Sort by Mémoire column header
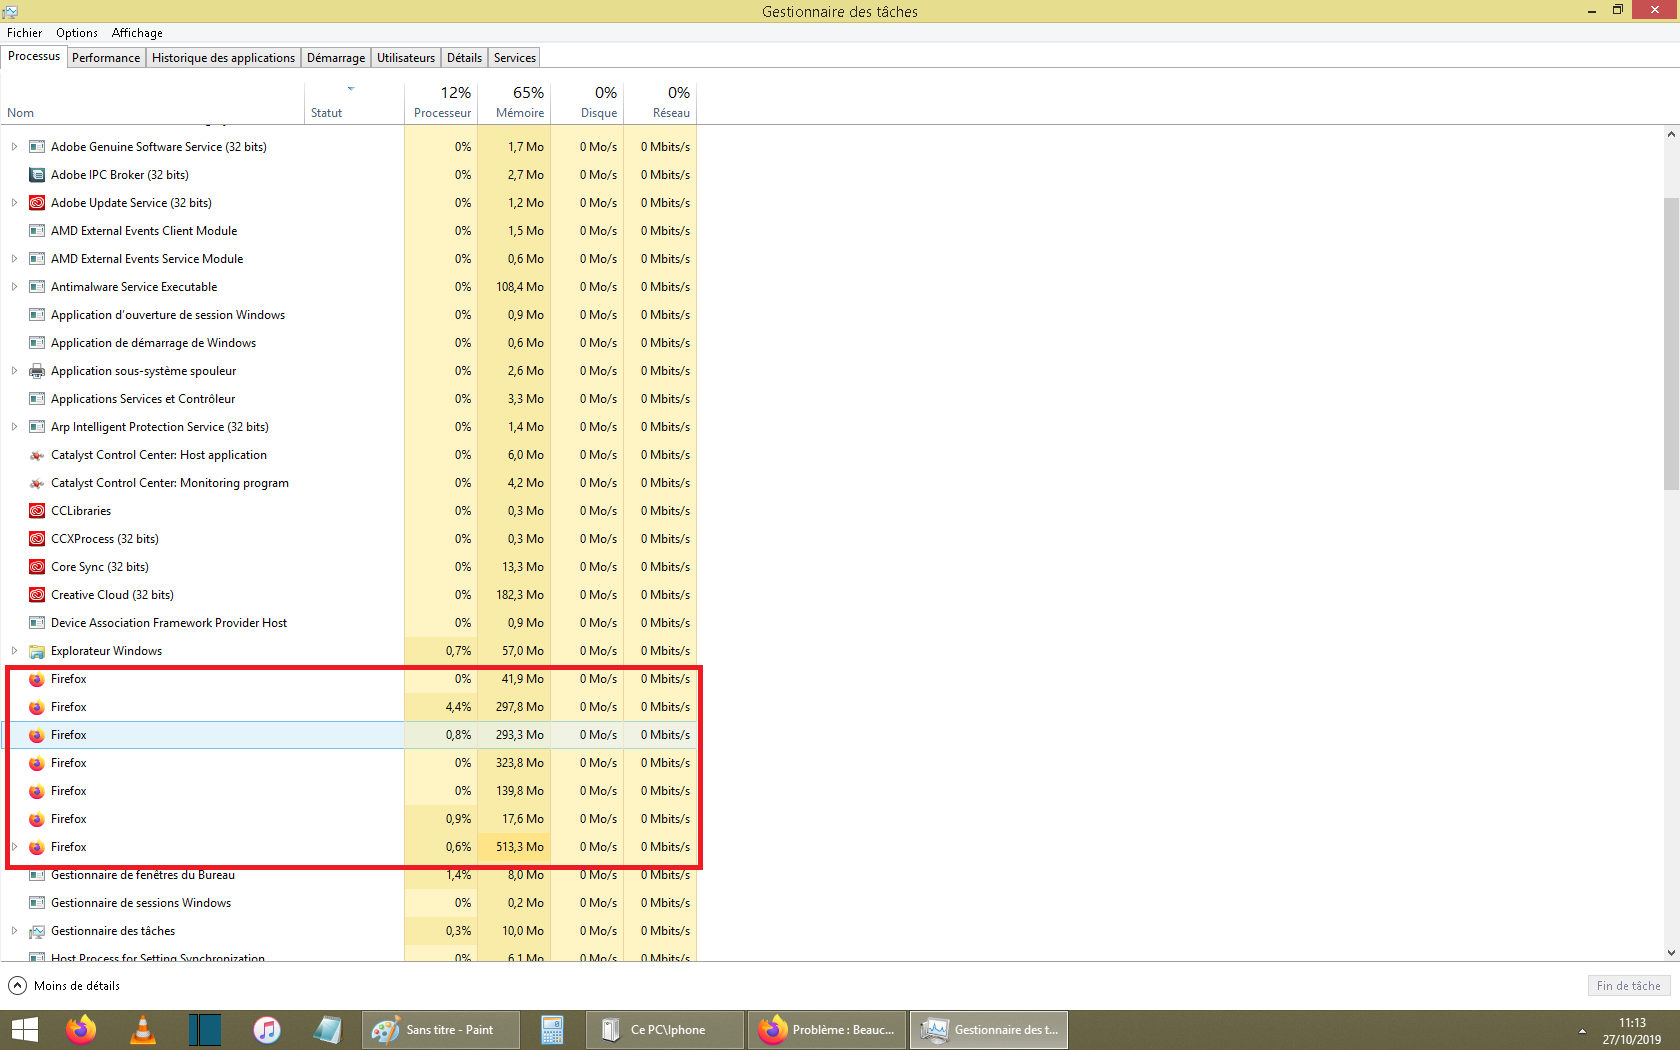This screenshot has width=1680, height=1050. click(x=514, y=102)
